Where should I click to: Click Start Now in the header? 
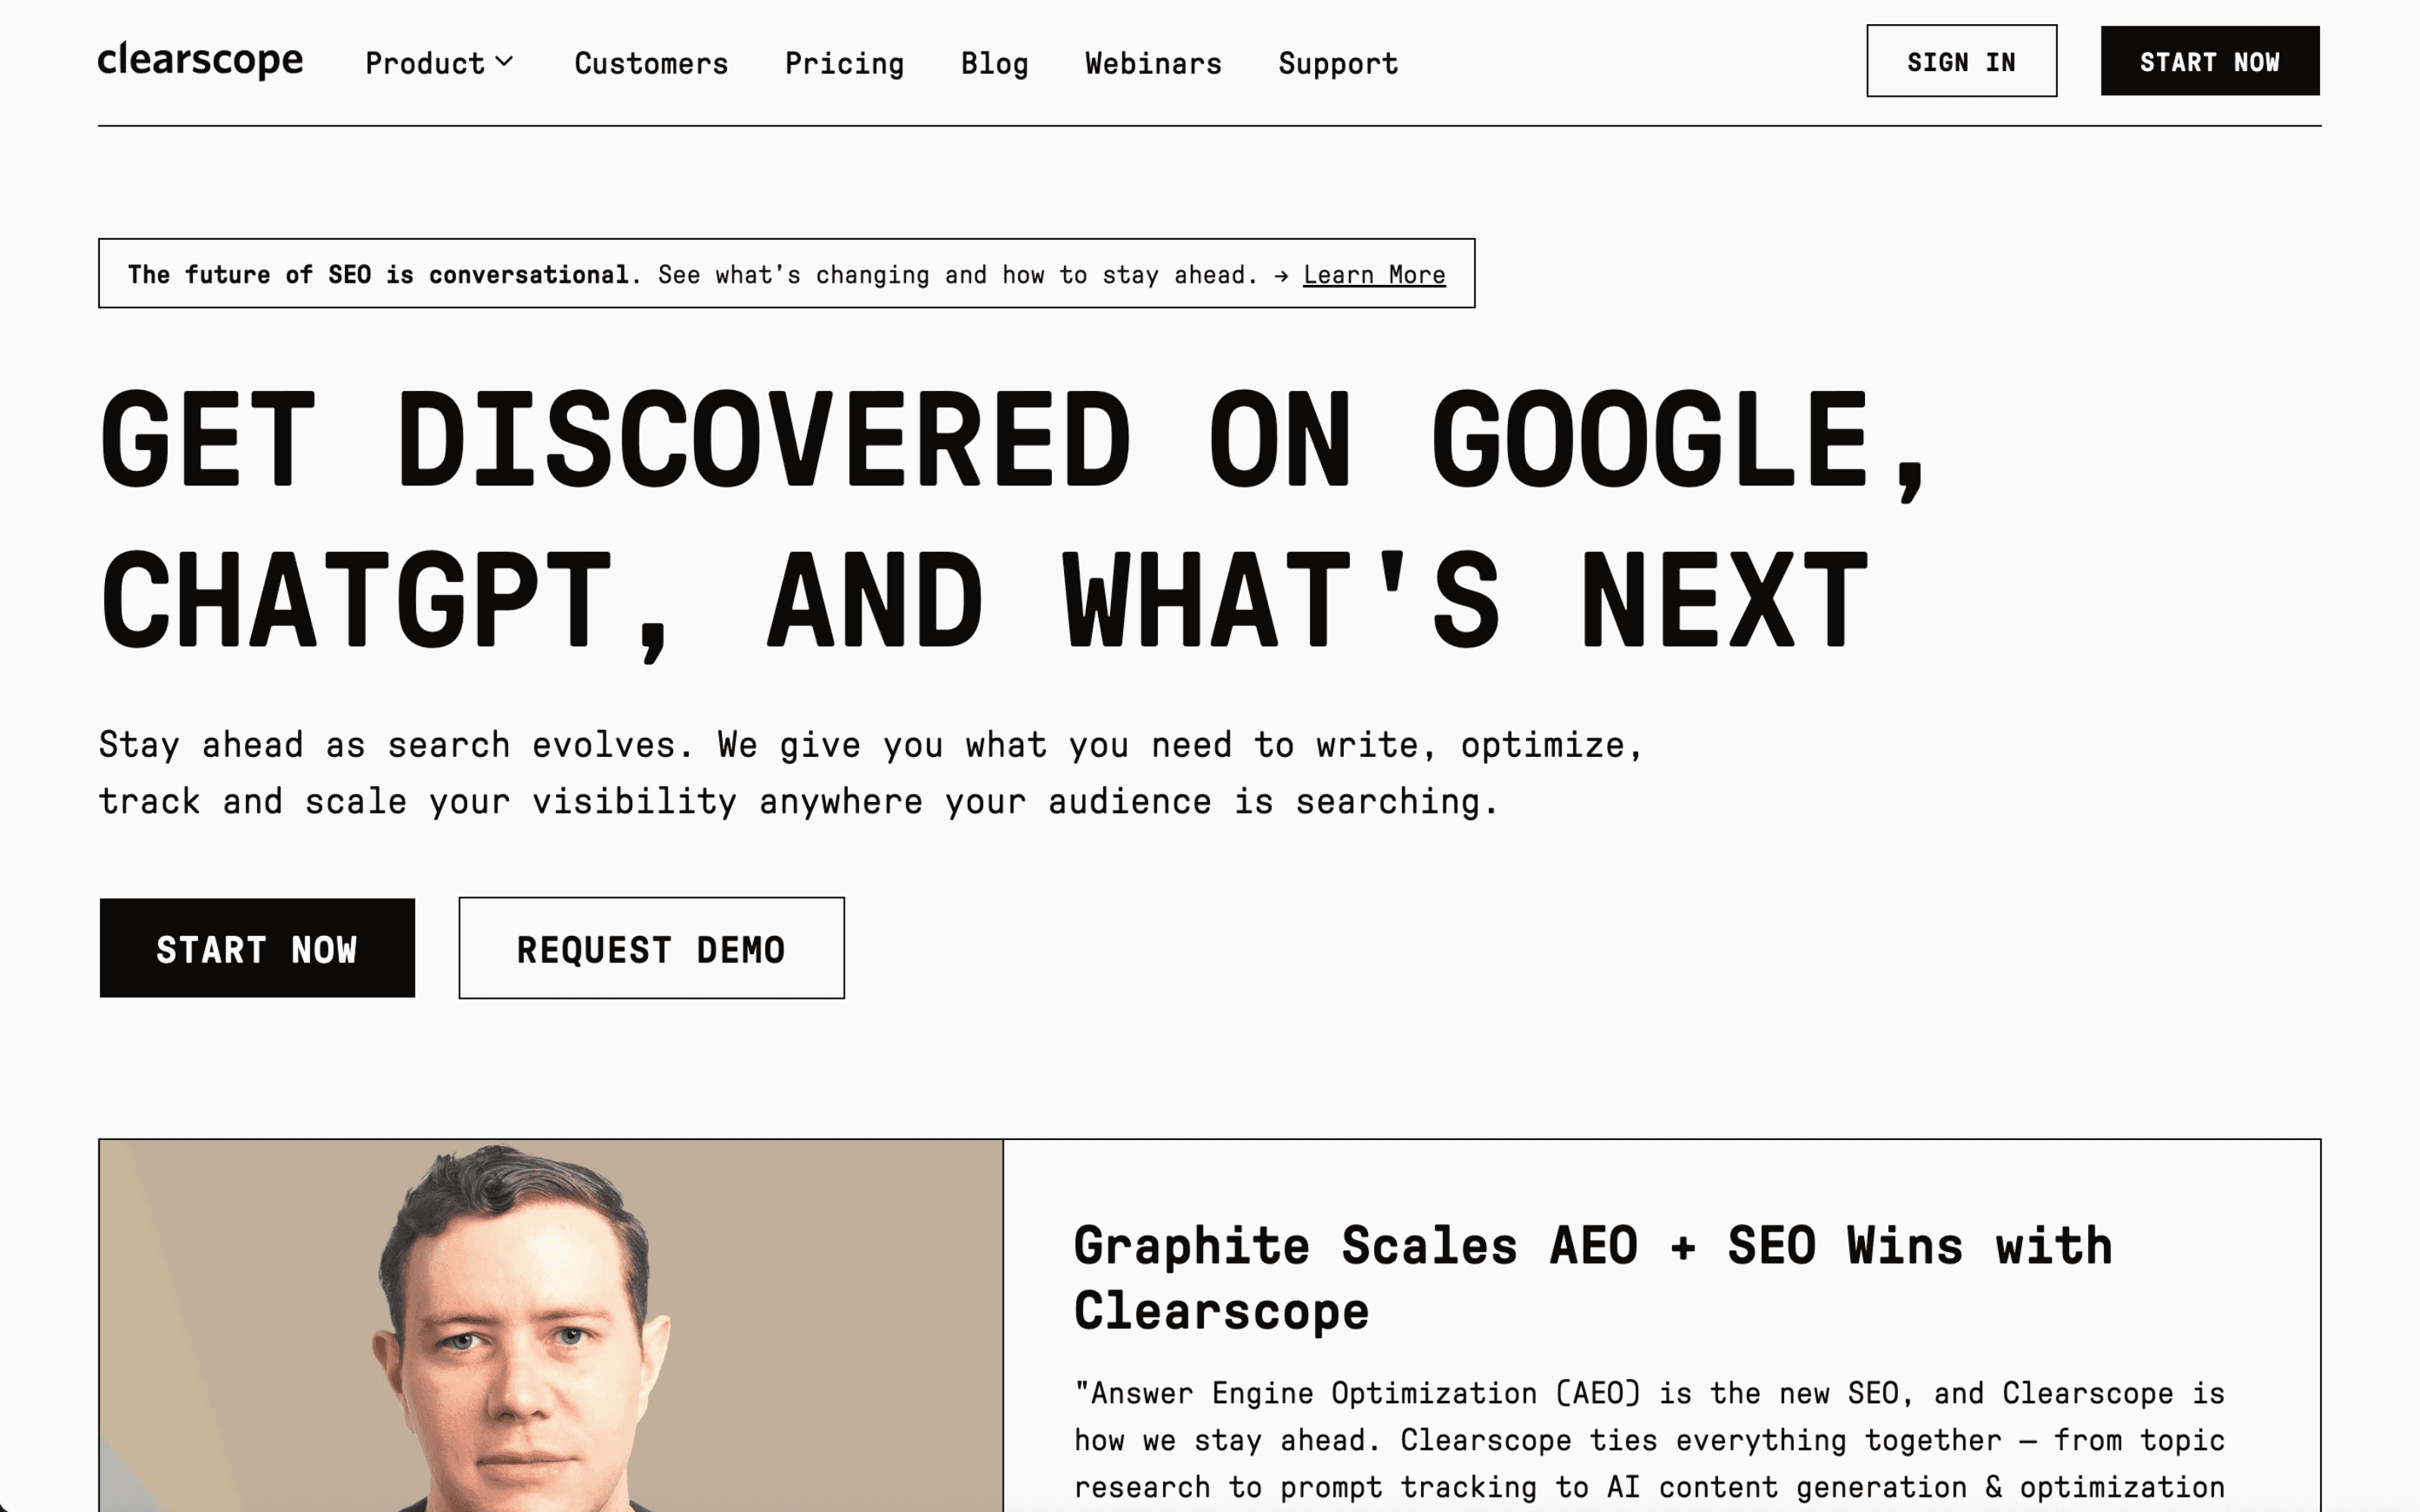2209,61
